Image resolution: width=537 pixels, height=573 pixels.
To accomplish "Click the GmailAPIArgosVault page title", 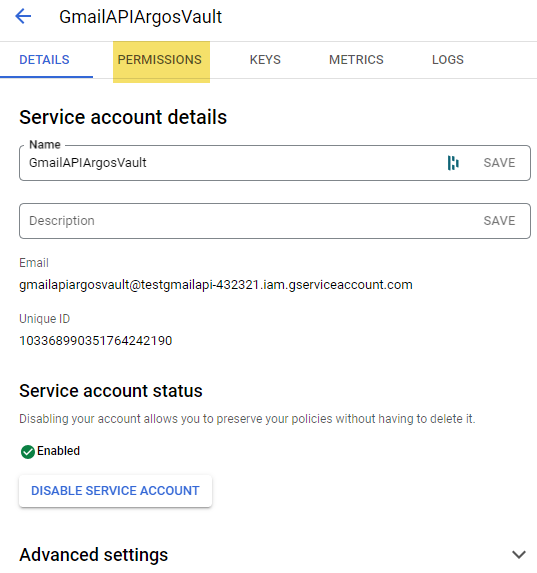I will point(140,17).
